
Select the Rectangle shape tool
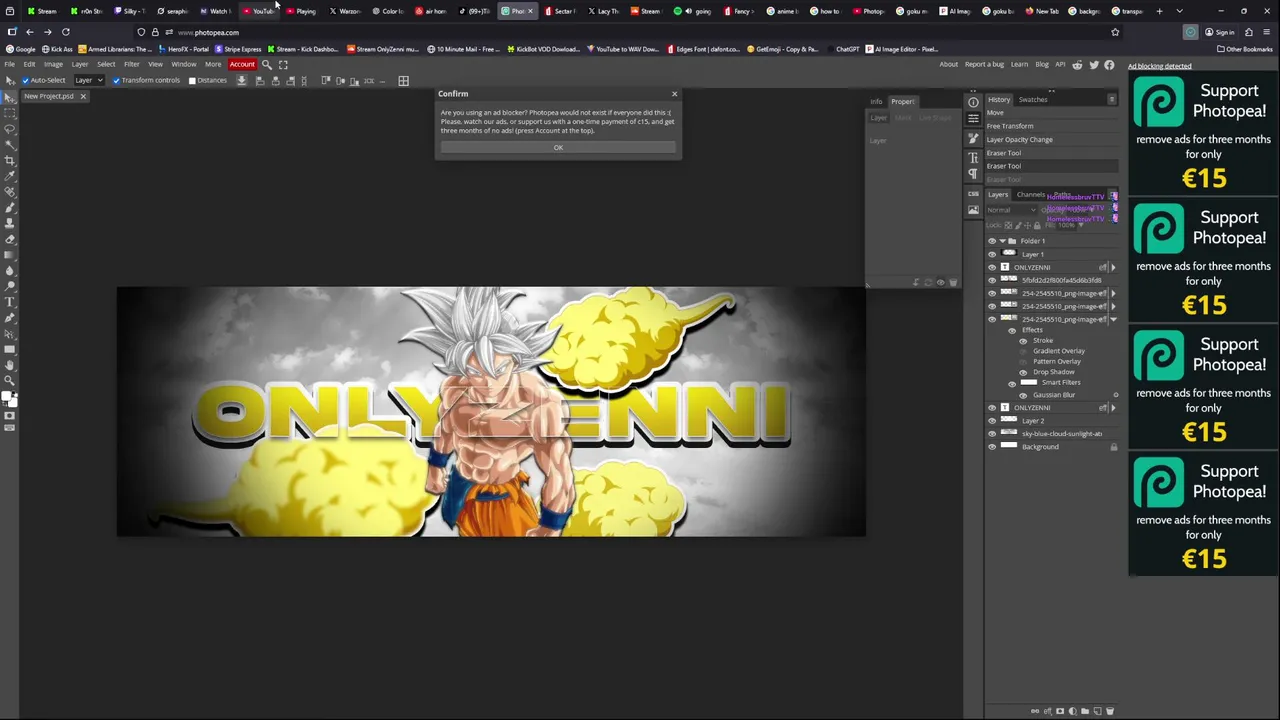click(10, 349)
